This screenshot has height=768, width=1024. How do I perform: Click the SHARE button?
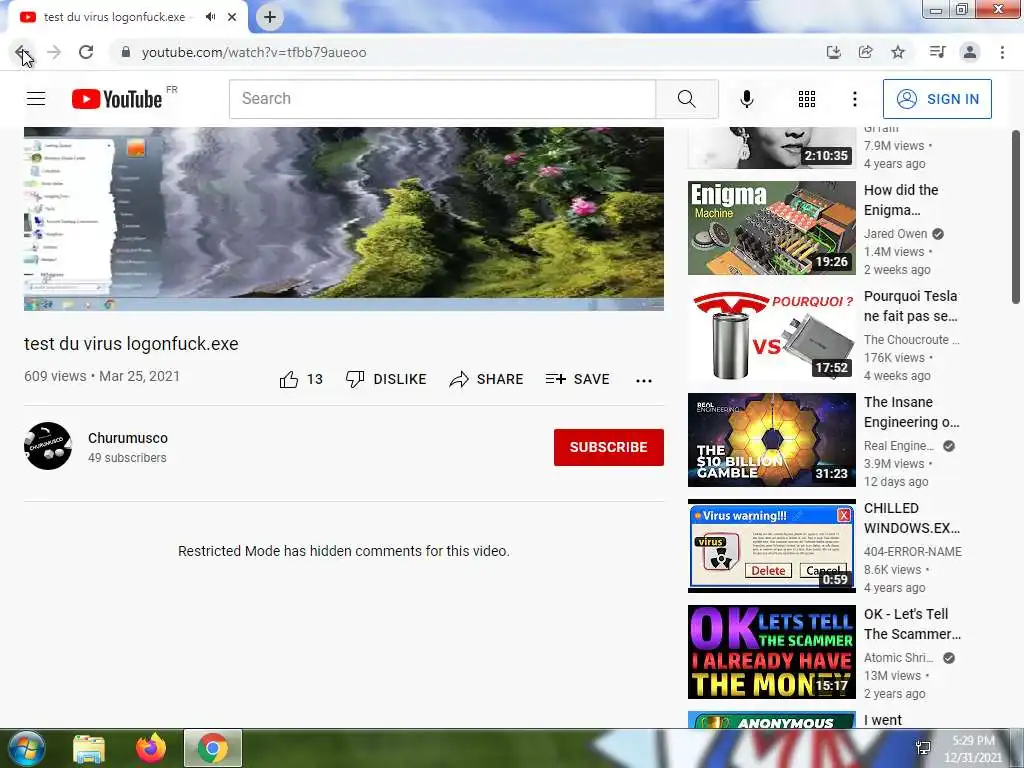[487, 379]
